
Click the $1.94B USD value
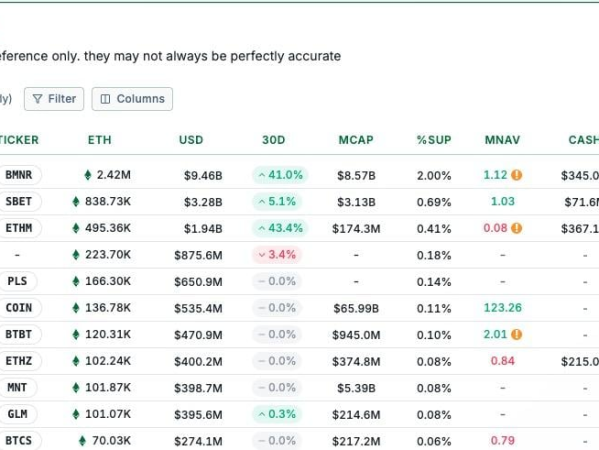pos(203,228)
